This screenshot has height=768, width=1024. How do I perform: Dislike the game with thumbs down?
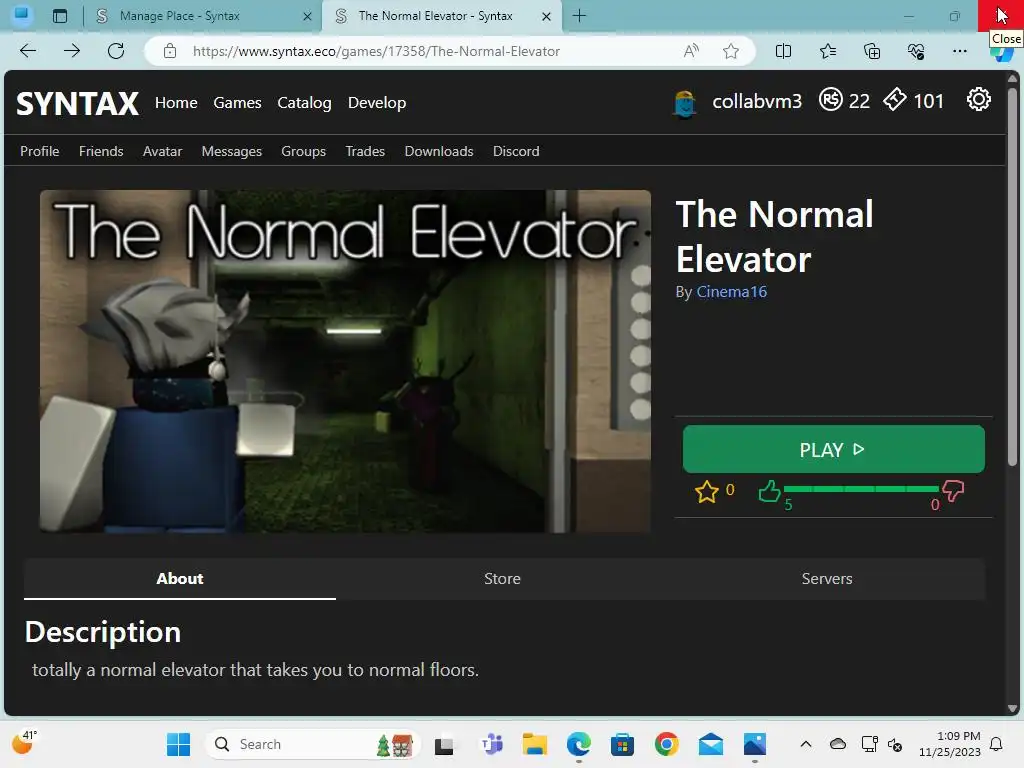tap(953, 490)
